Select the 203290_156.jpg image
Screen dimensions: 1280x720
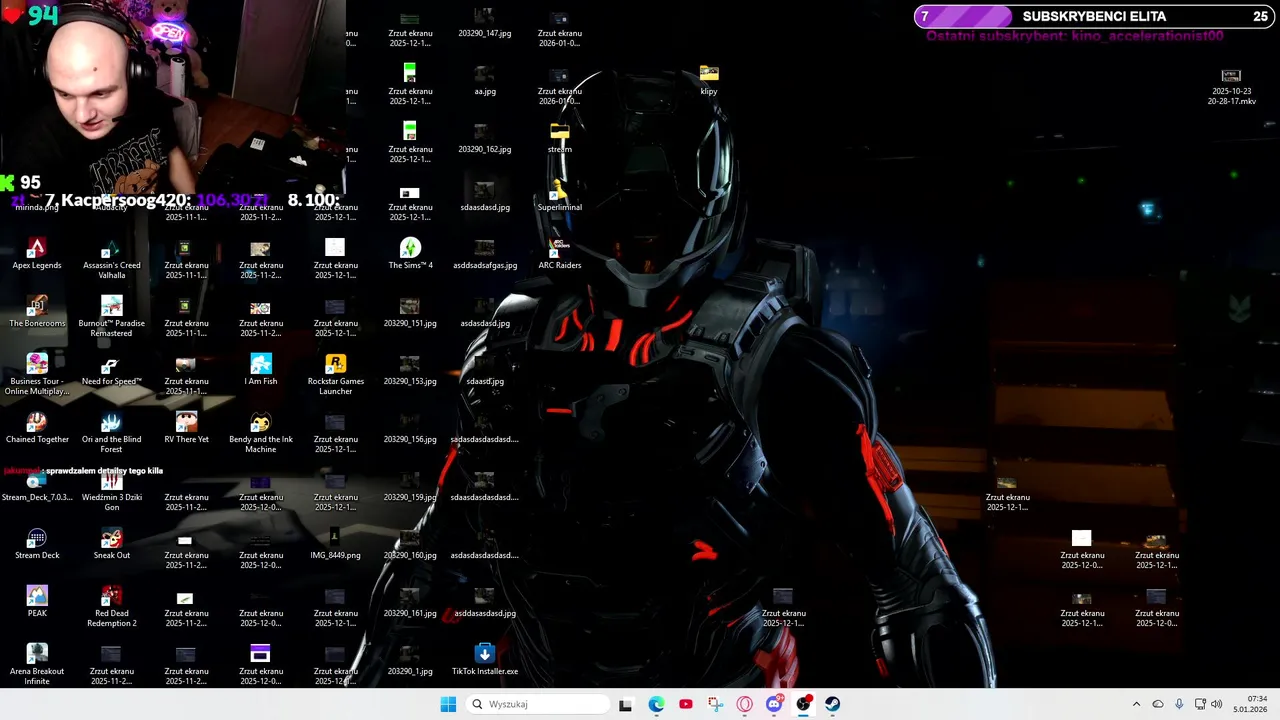(x=410, y=428)
